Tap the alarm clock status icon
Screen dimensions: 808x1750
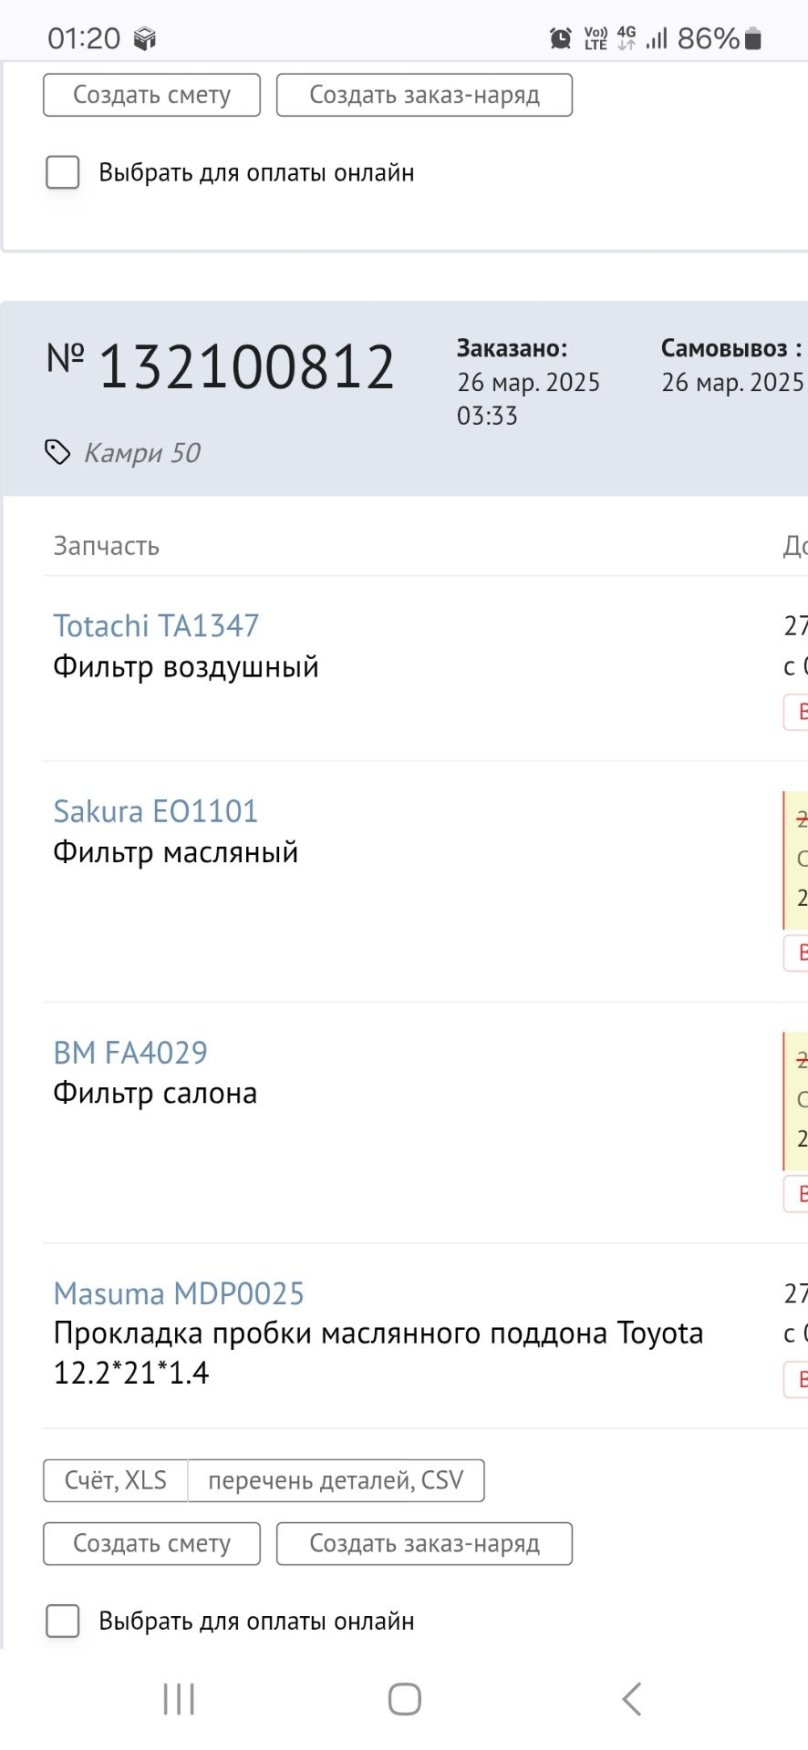click(x=561, y=39)
